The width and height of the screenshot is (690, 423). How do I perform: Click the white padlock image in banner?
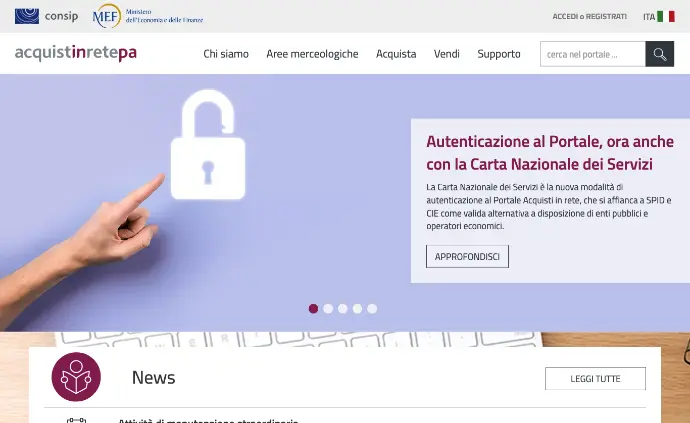coord(208,145)
